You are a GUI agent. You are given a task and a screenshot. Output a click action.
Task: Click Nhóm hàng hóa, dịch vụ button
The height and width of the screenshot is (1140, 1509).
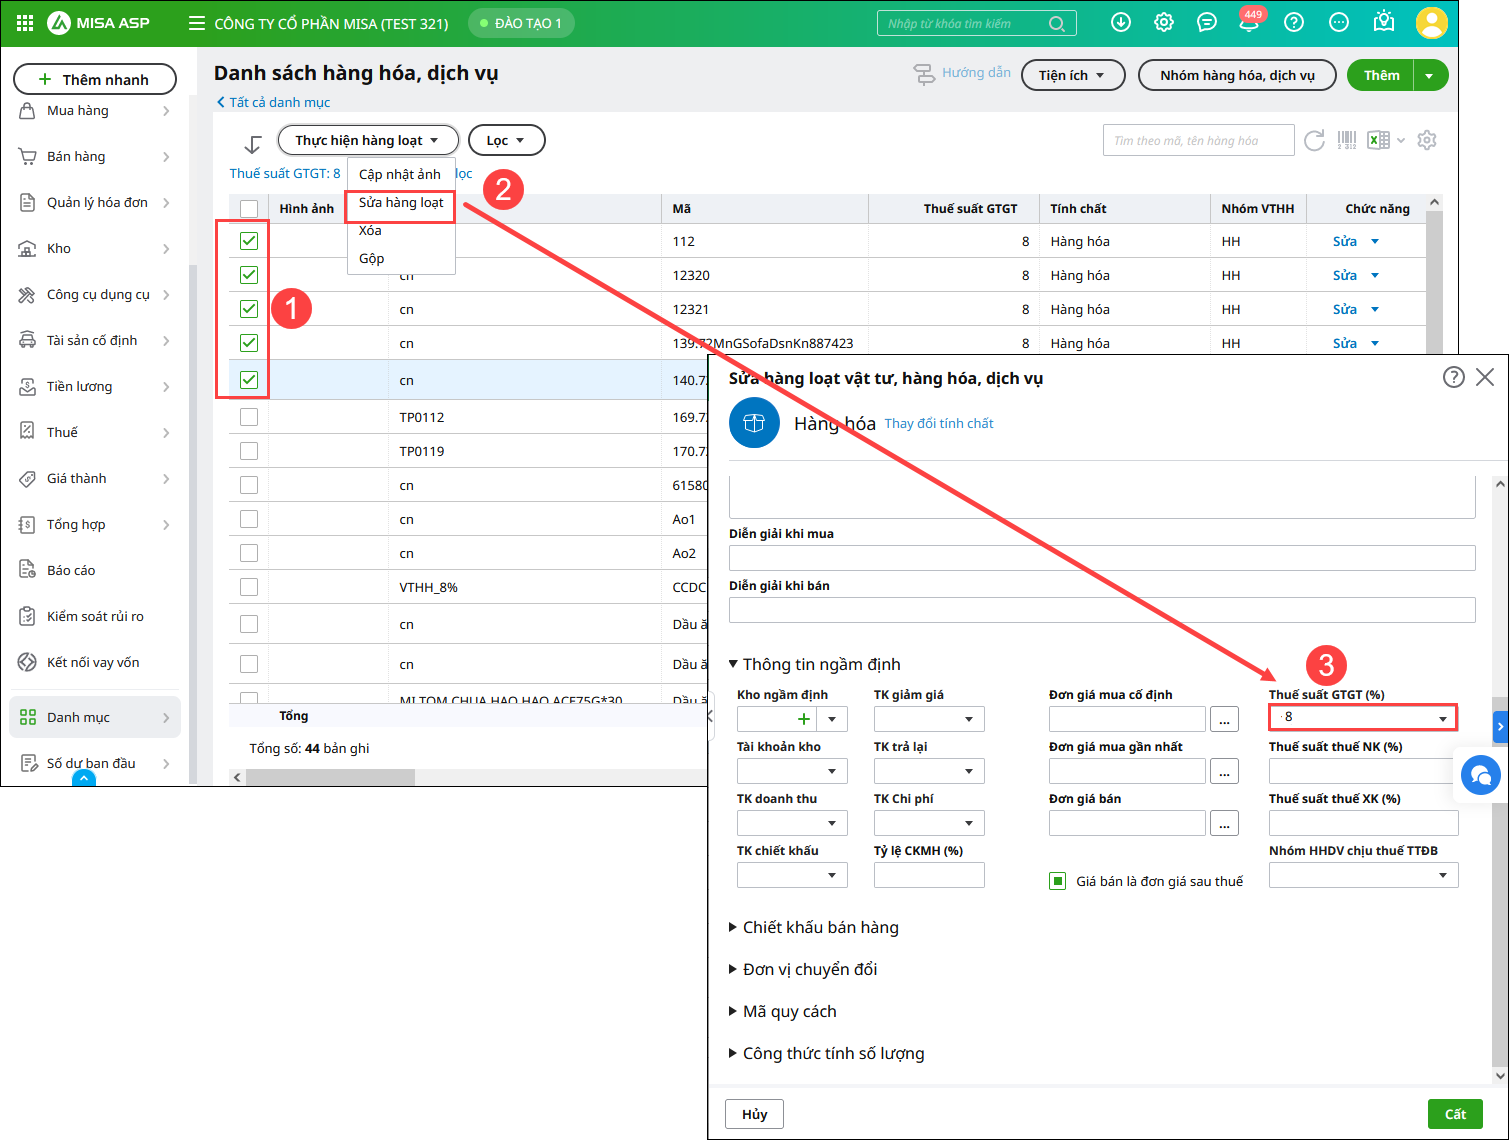1237,75
